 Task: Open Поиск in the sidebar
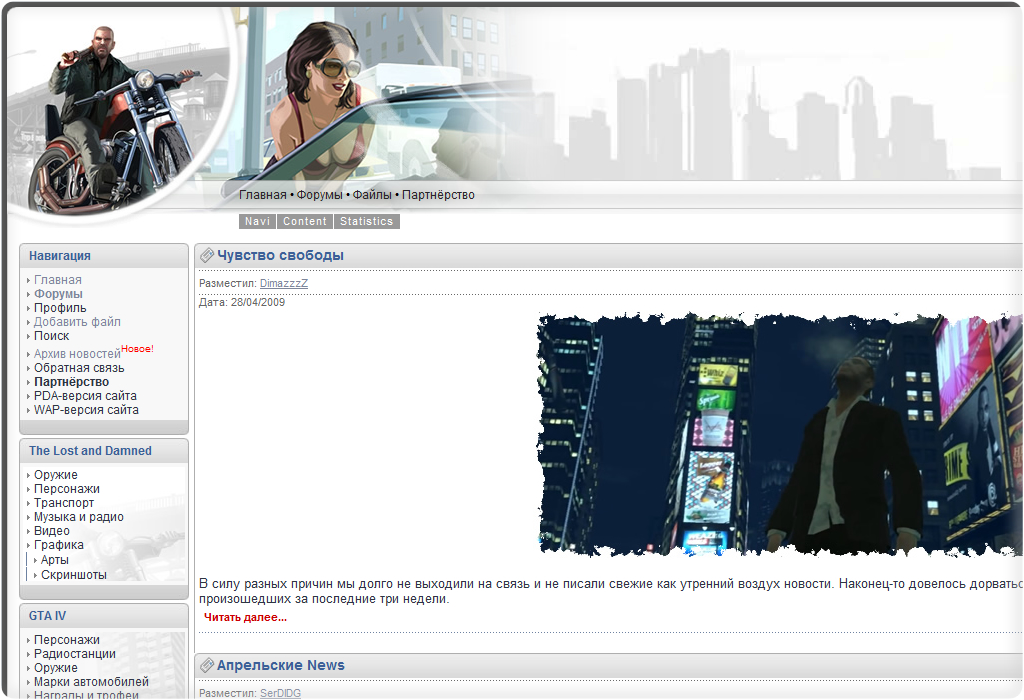click(x=52, y=336)
